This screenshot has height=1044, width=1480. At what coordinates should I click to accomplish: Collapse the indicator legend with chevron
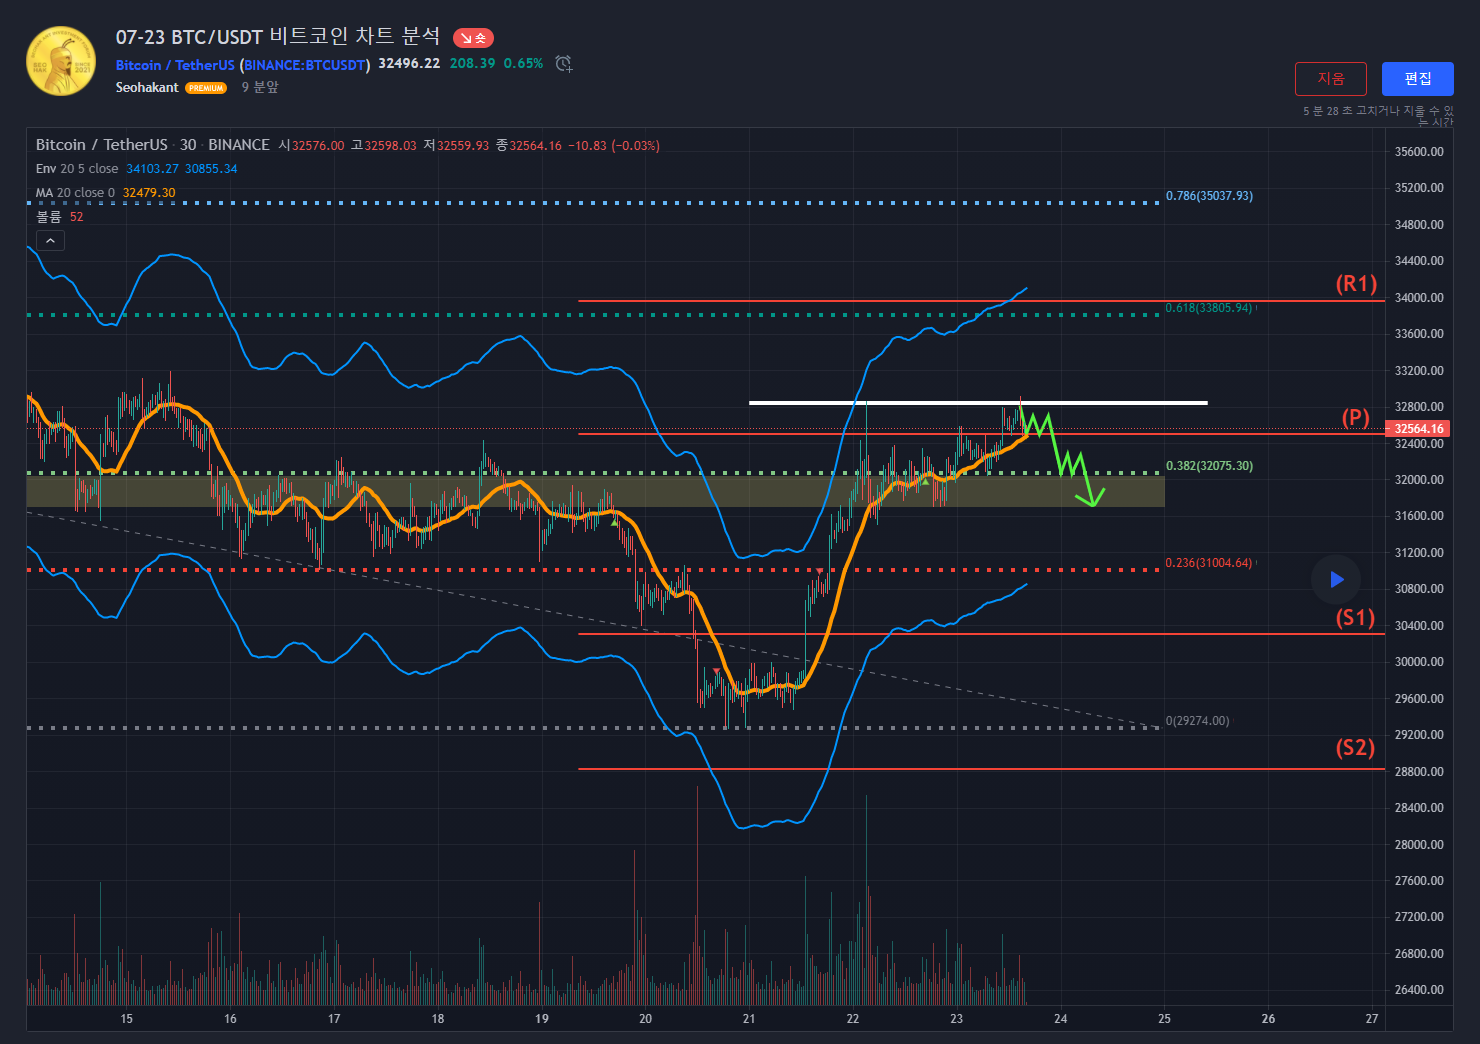tap(50, 240)
